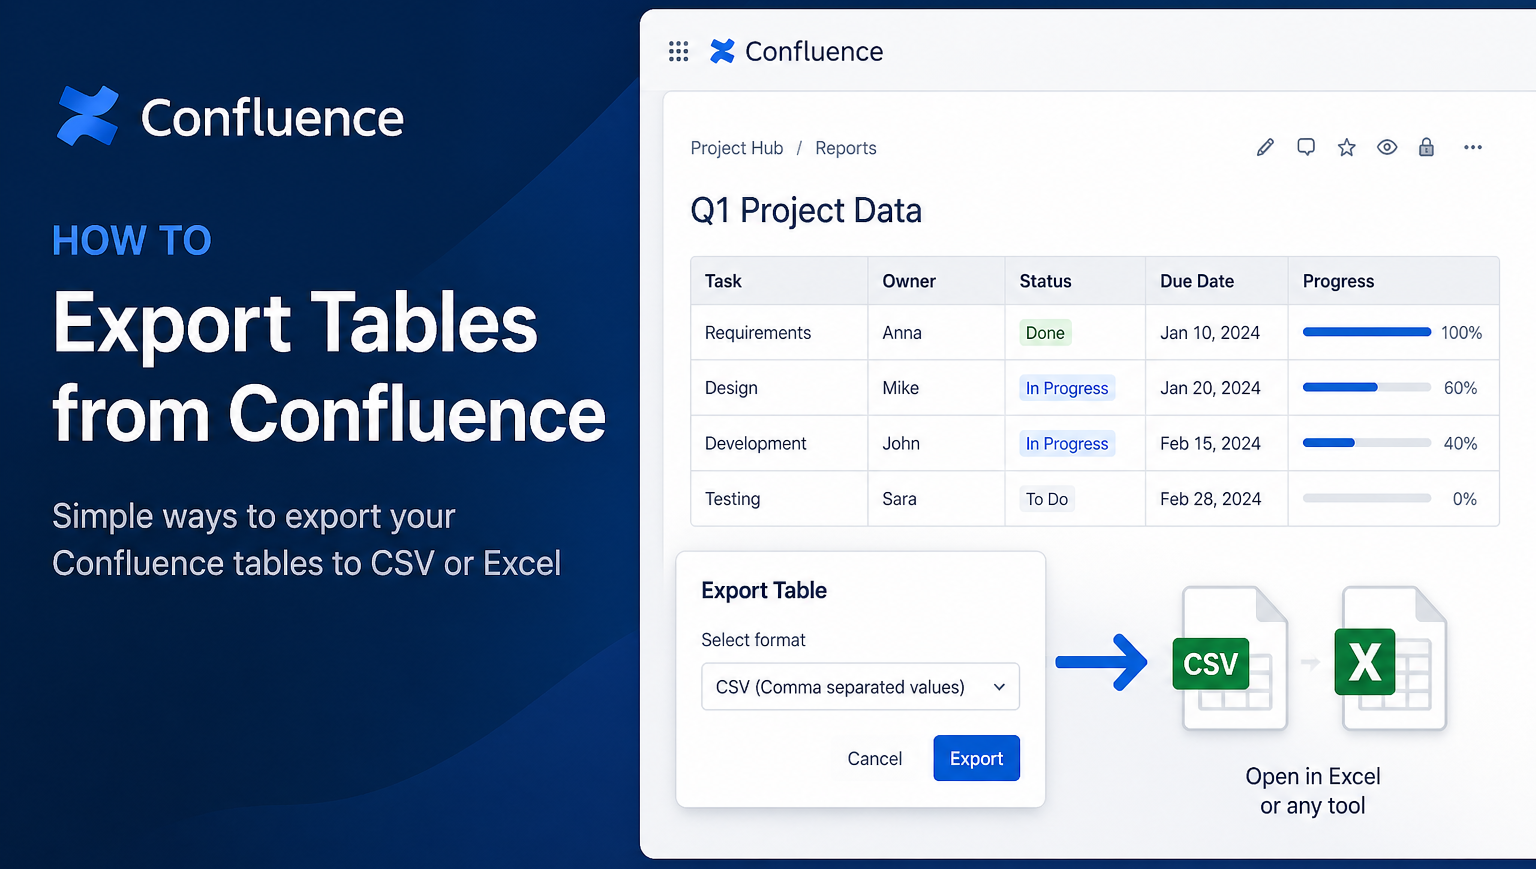Click the Design row 60% progress bar
Viewport: 1536px width, 869px height.
[x=1366, y=388]
